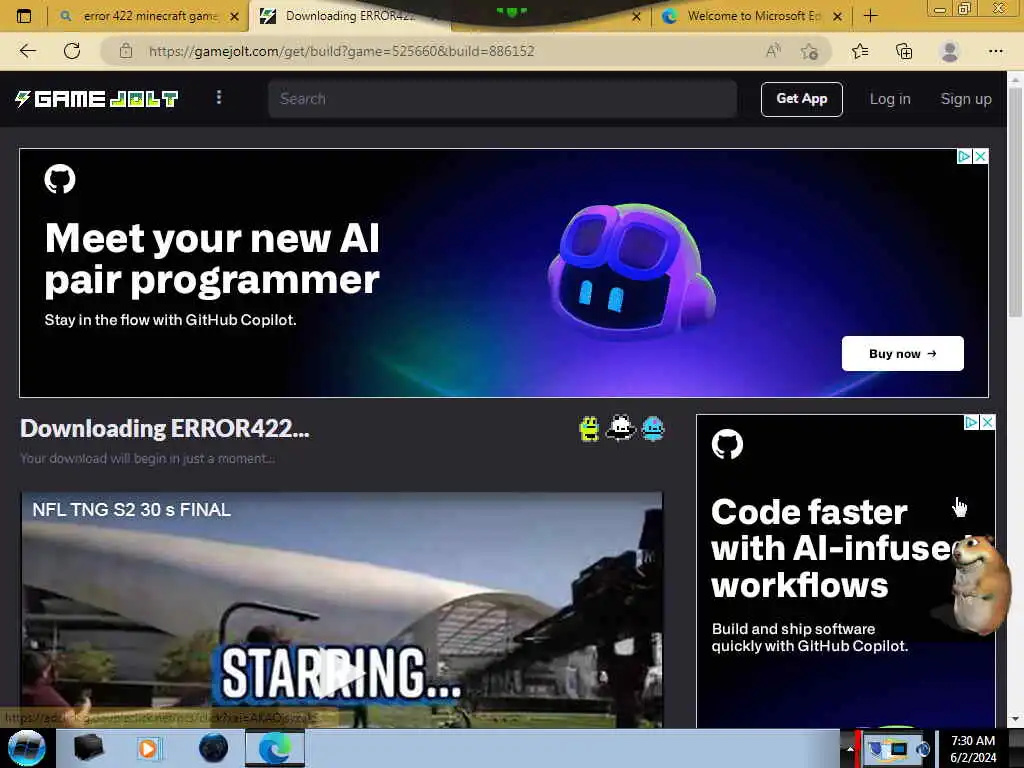
Task: Click 'Meet your new AI pair programmer' headline
Action: (212, 259)
